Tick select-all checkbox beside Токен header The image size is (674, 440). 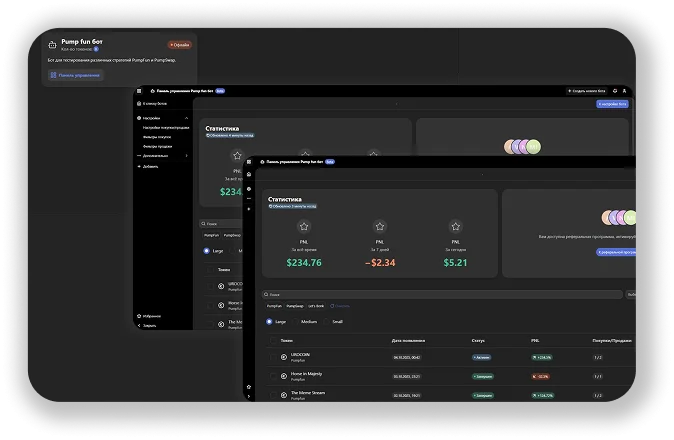pyautogui.click(x=273, y=340)
